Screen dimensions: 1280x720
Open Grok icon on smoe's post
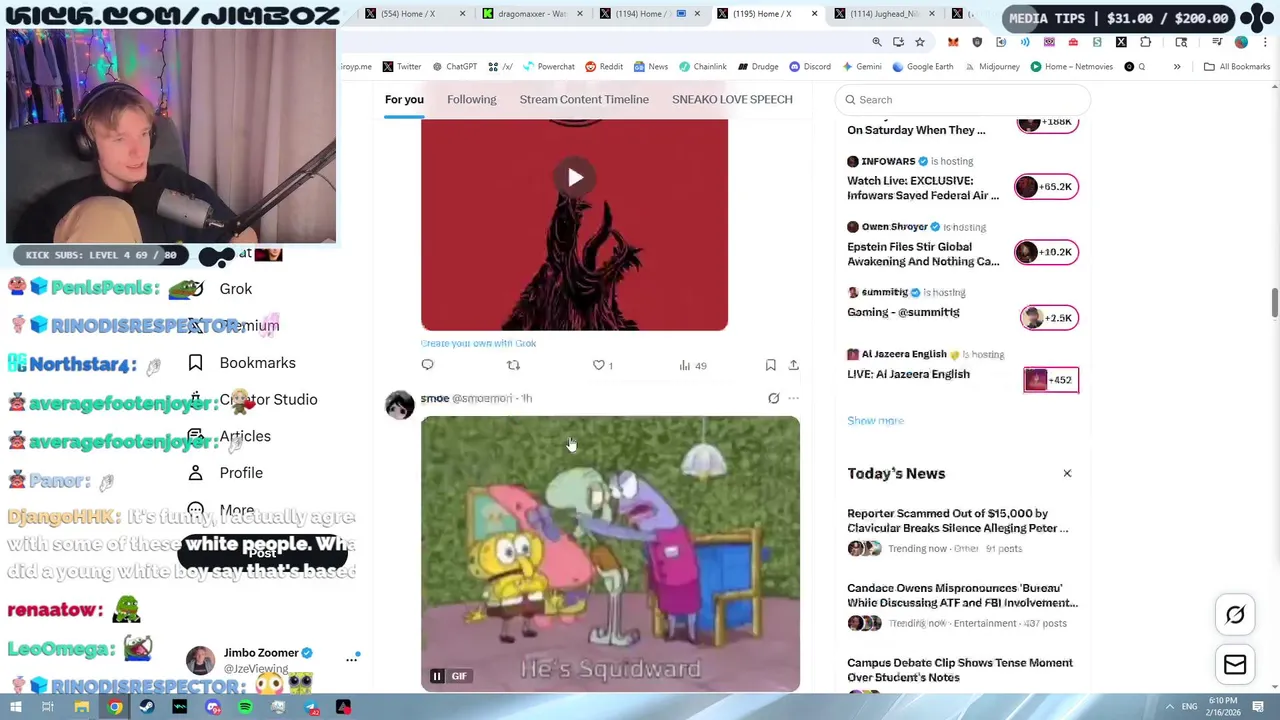[x=773, y=398]
